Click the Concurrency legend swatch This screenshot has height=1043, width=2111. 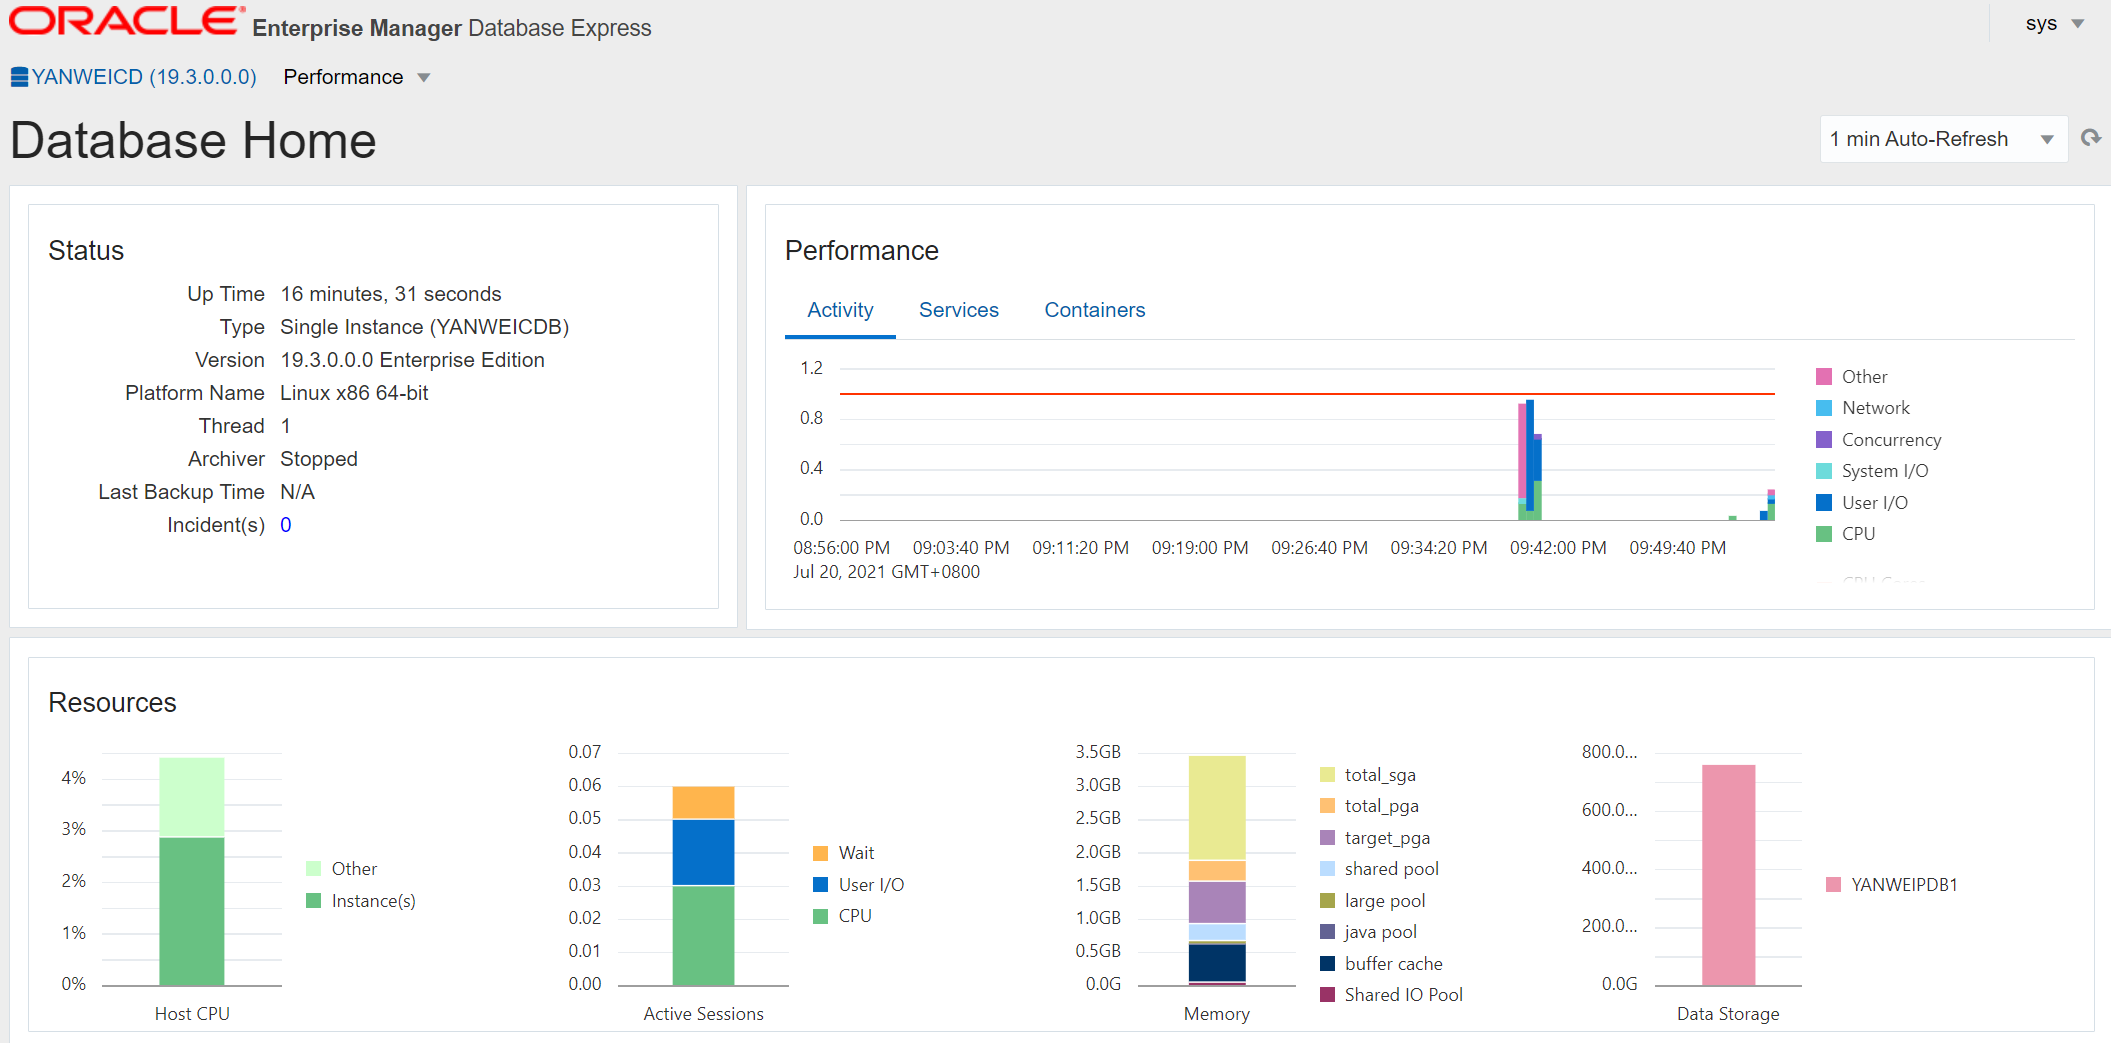tap(1824, 440)
